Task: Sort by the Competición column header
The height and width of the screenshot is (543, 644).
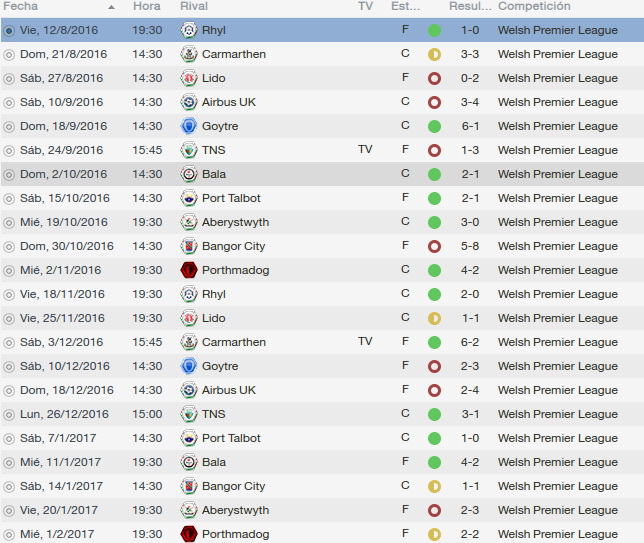Action: (534, 6)
